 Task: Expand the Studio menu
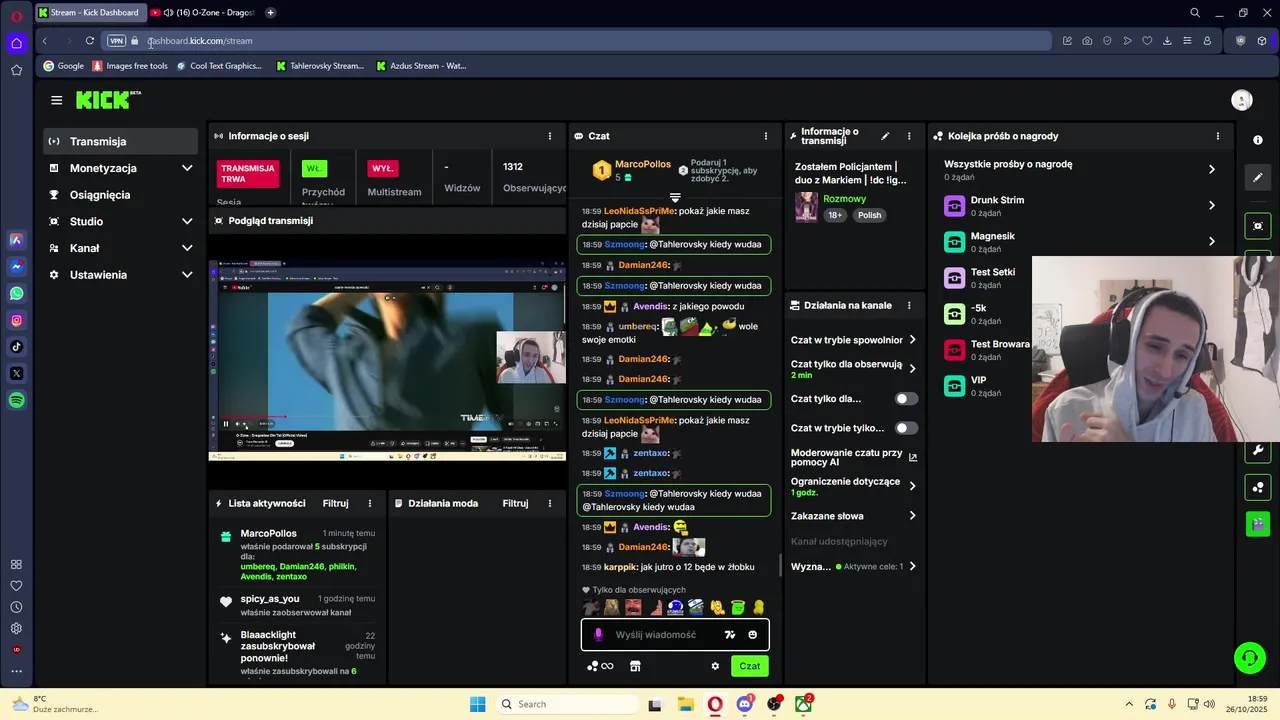(120, 221)
